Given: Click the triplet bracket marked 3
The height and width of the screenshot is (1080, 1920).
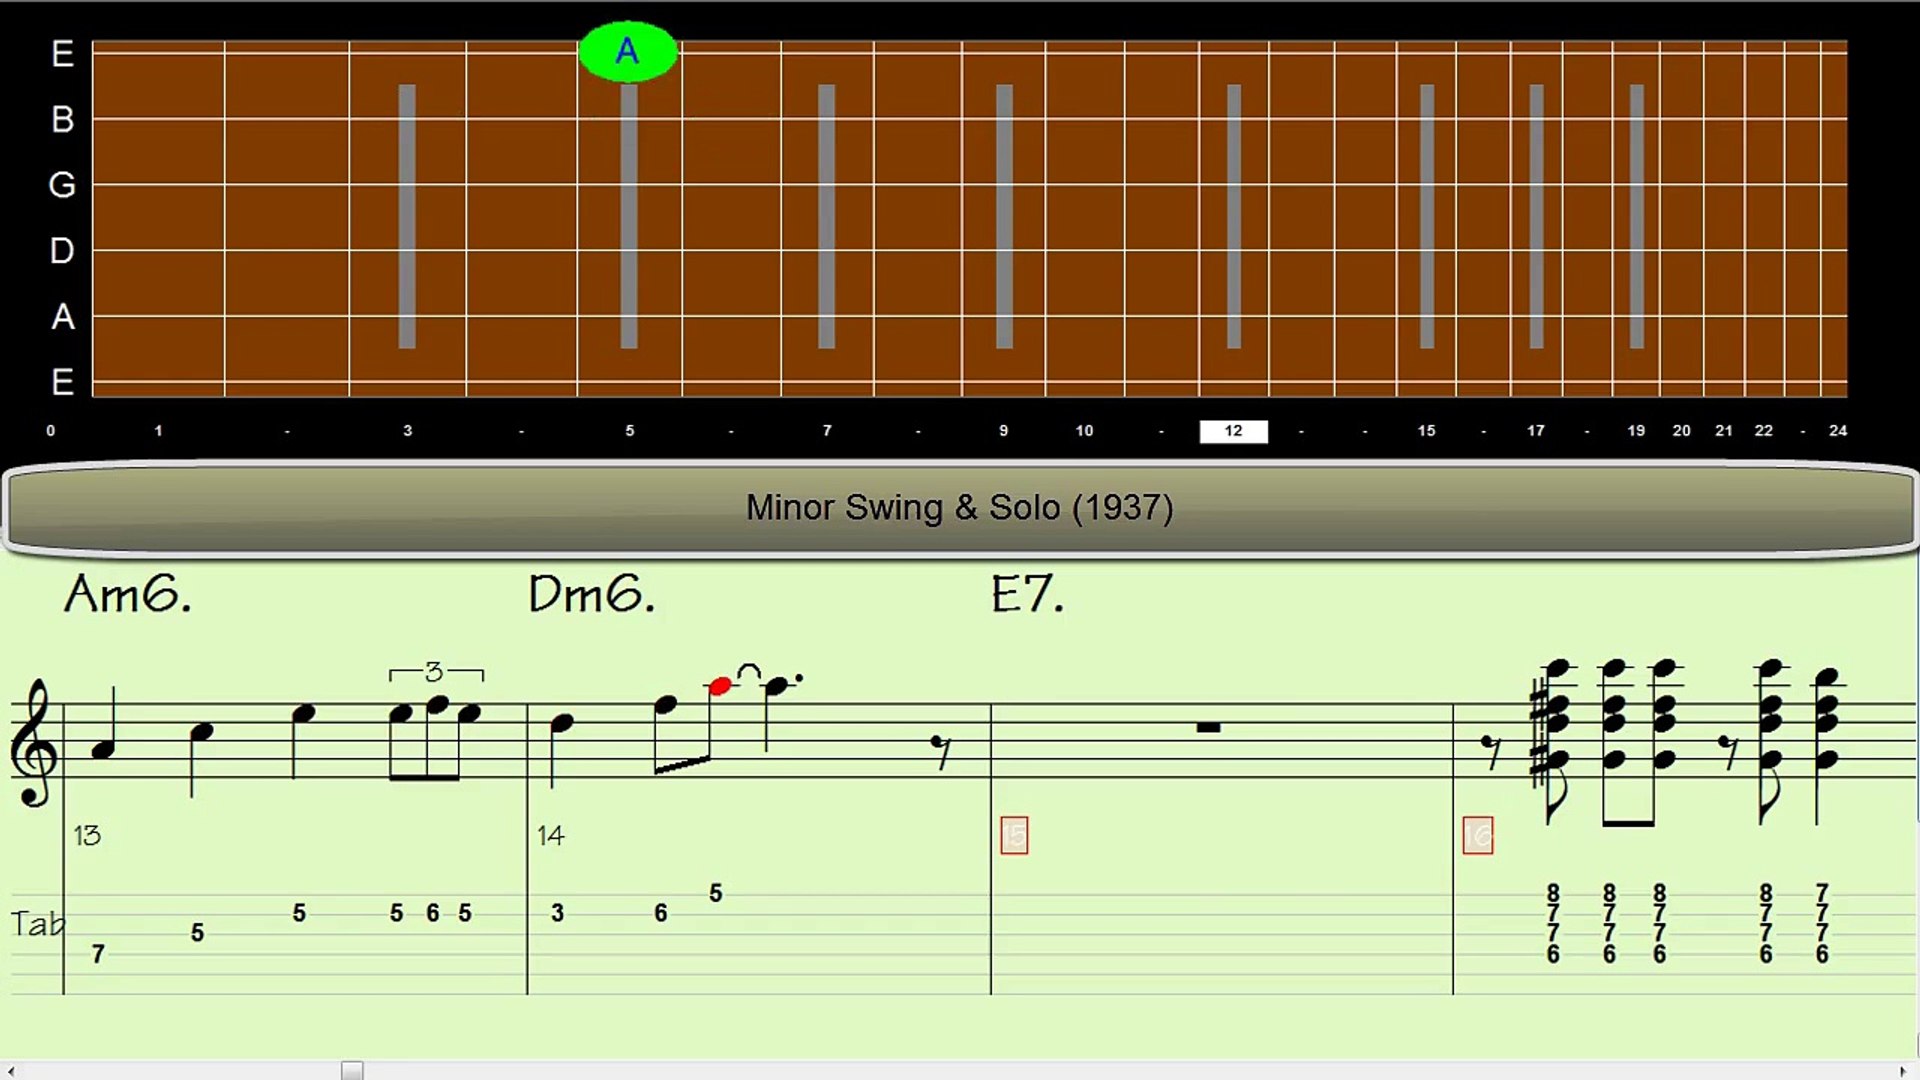Looking at the screenshot, I should [436, 672].
